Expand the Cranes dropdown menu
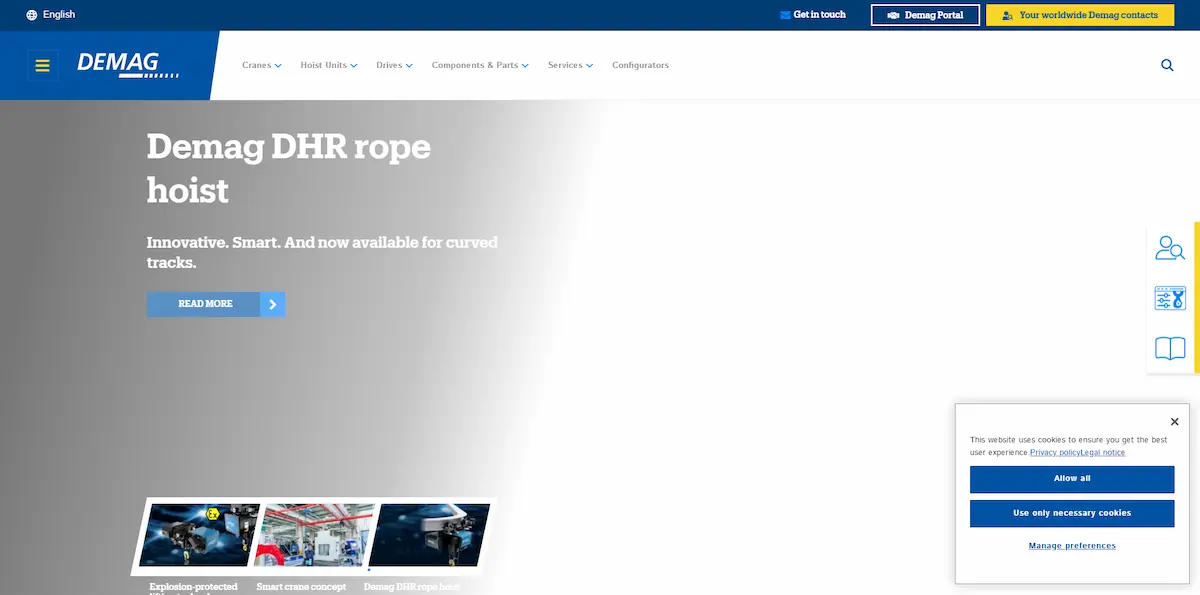This screenshot has width=1200, height=595. (x=261, y=66)
